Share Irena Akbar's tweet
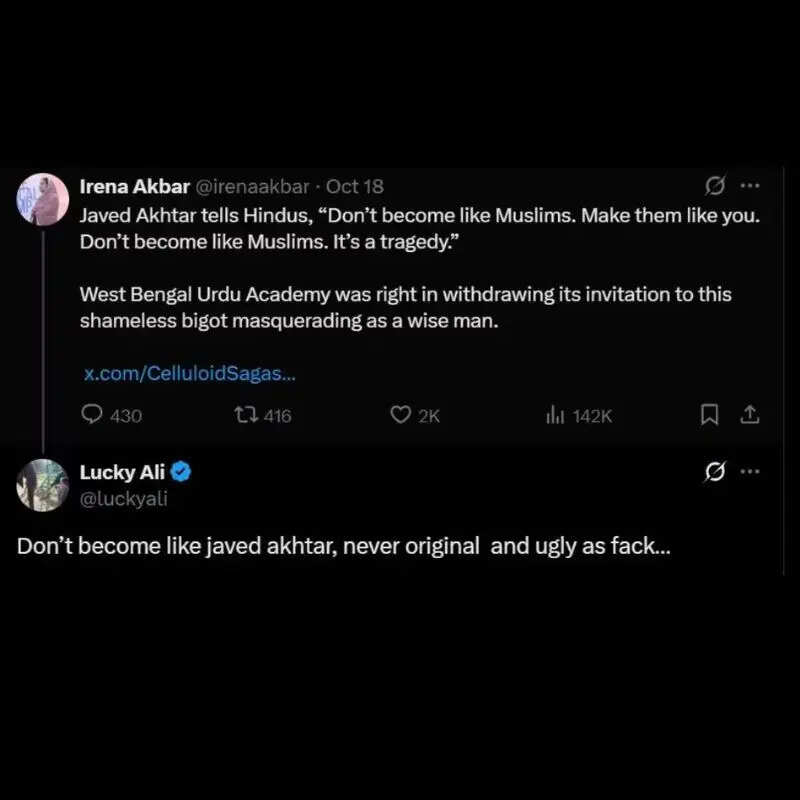The height and width of the screenshot is (800, 800). point(749,414)
